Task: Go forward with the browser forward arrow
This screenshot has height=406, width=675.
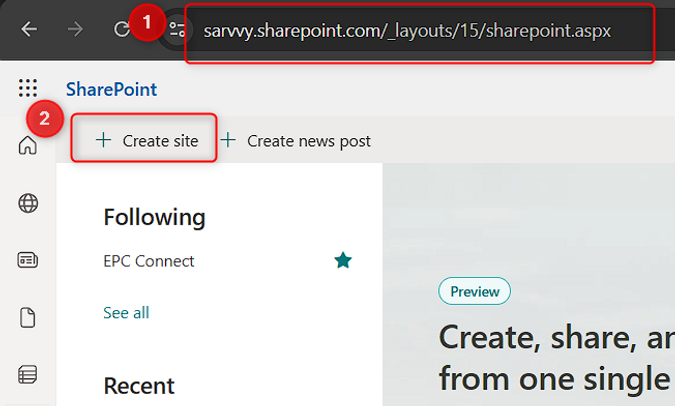Action: point(75,29)
